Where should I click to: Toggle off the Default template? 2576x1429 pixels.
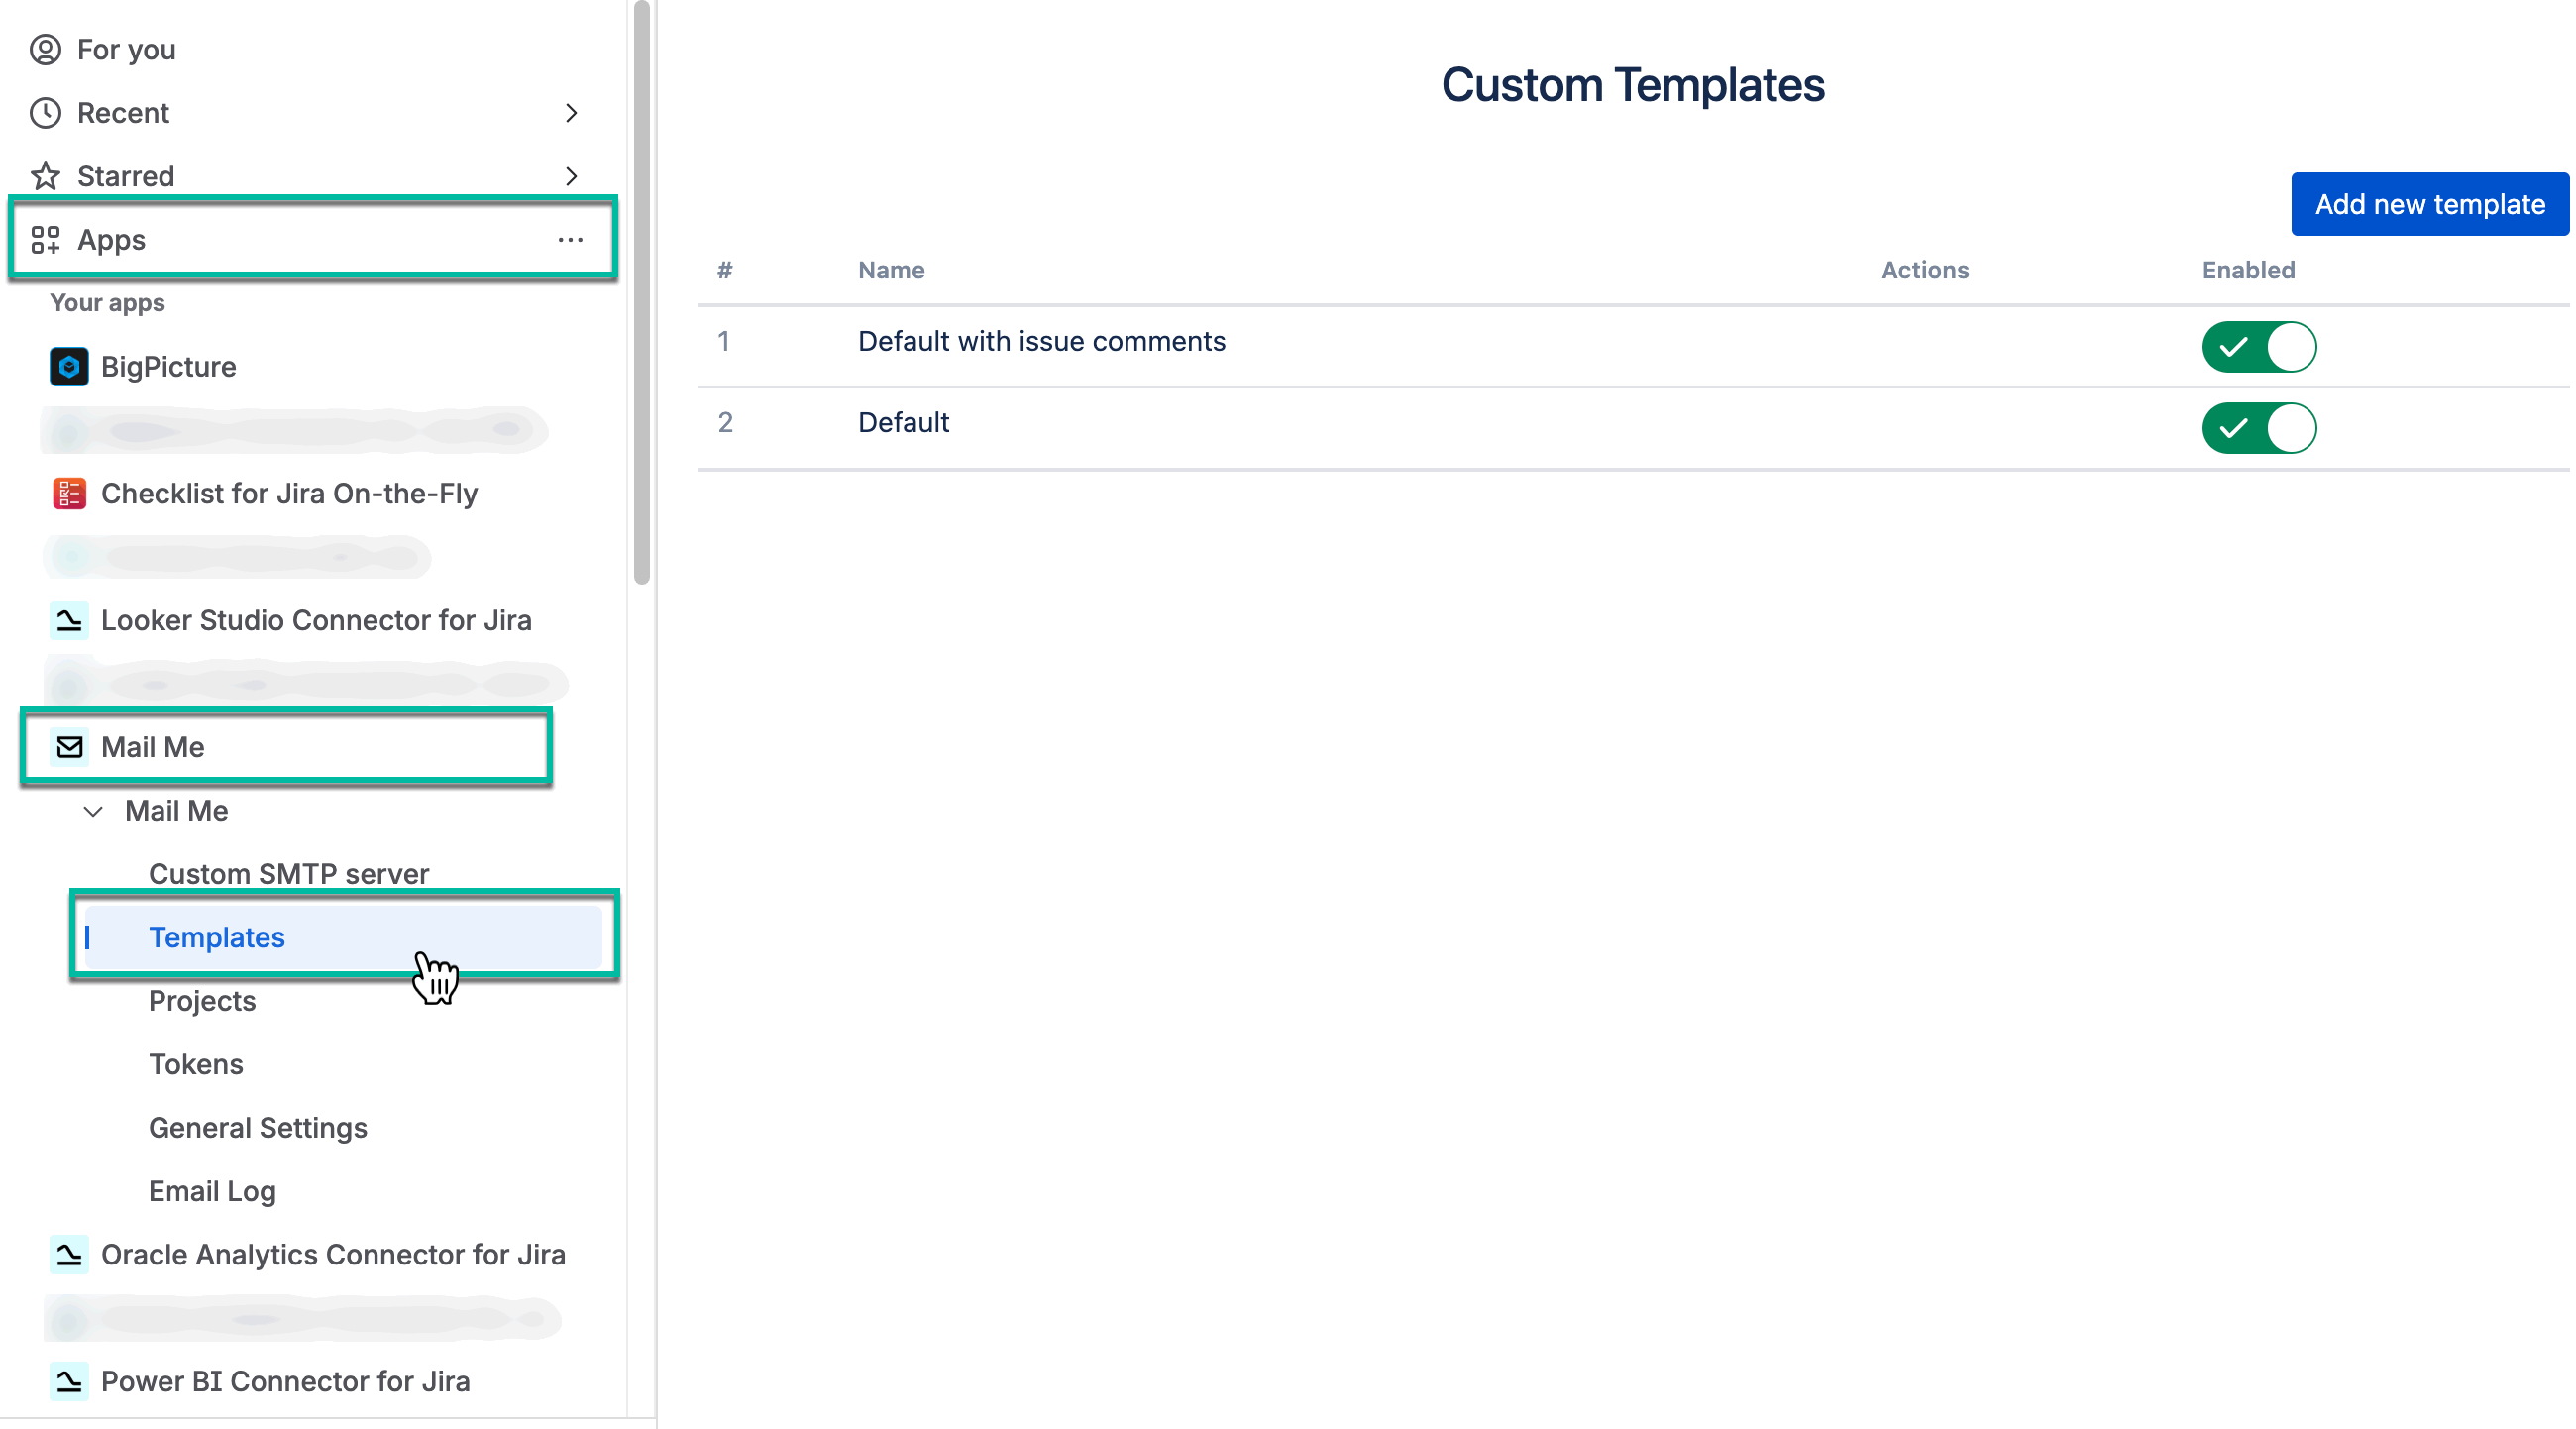(x=2258, y=428)
